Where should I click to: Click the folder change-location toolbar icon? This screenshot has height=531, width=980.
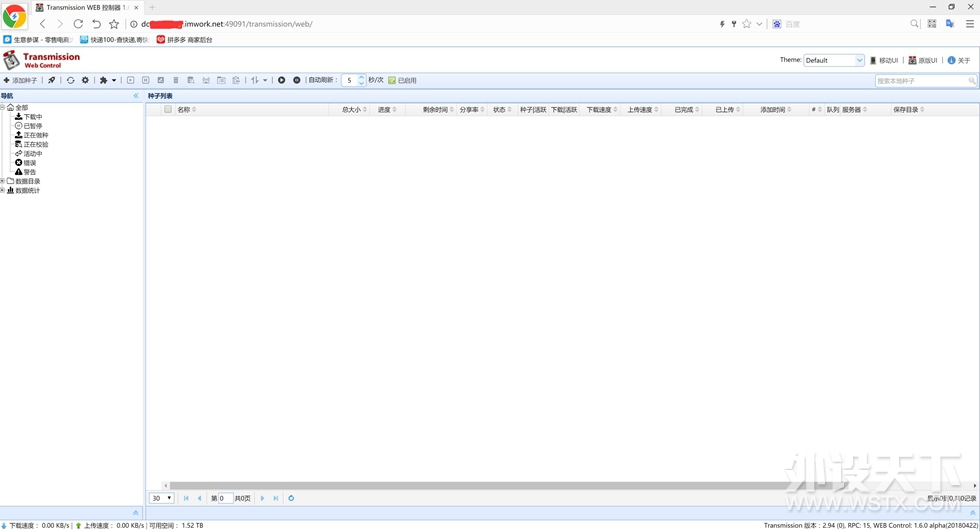[221, 81]
